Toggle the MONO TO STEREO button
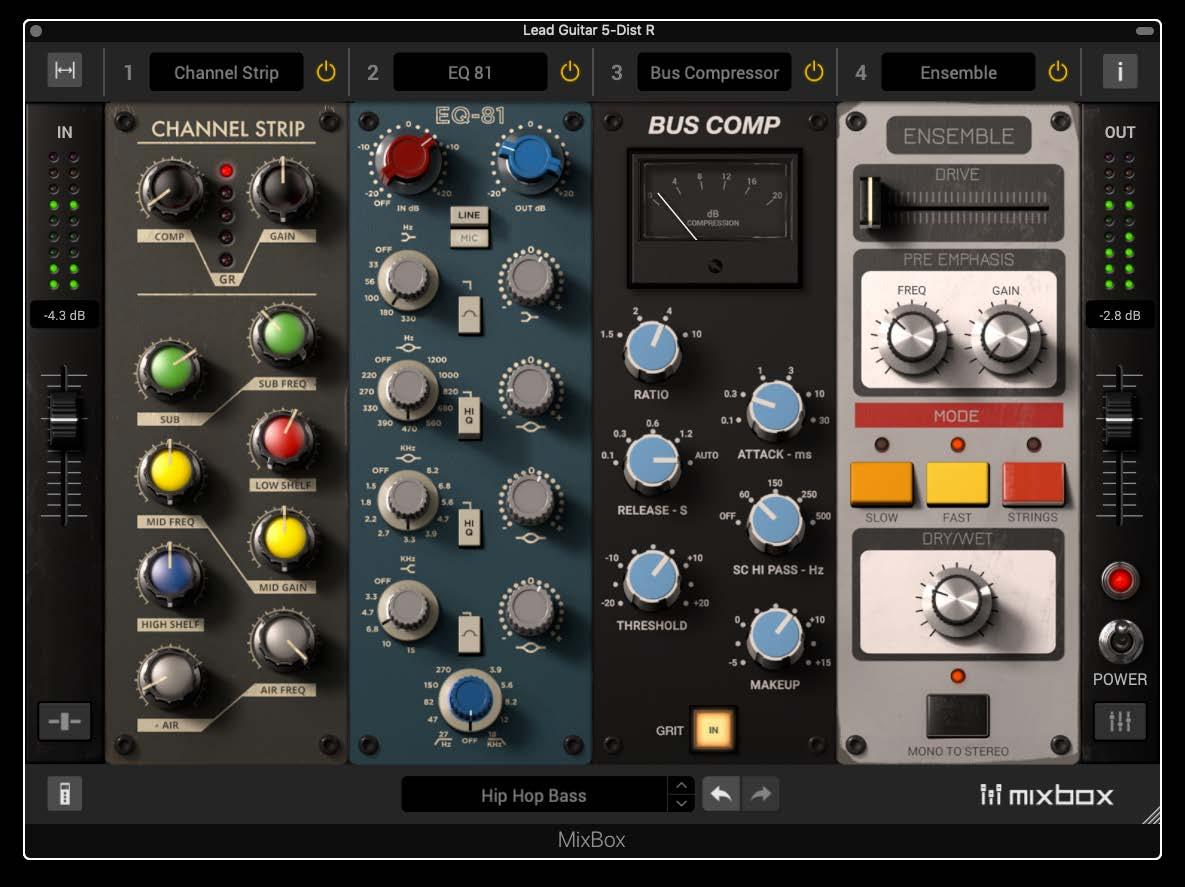 coord(958,715)
